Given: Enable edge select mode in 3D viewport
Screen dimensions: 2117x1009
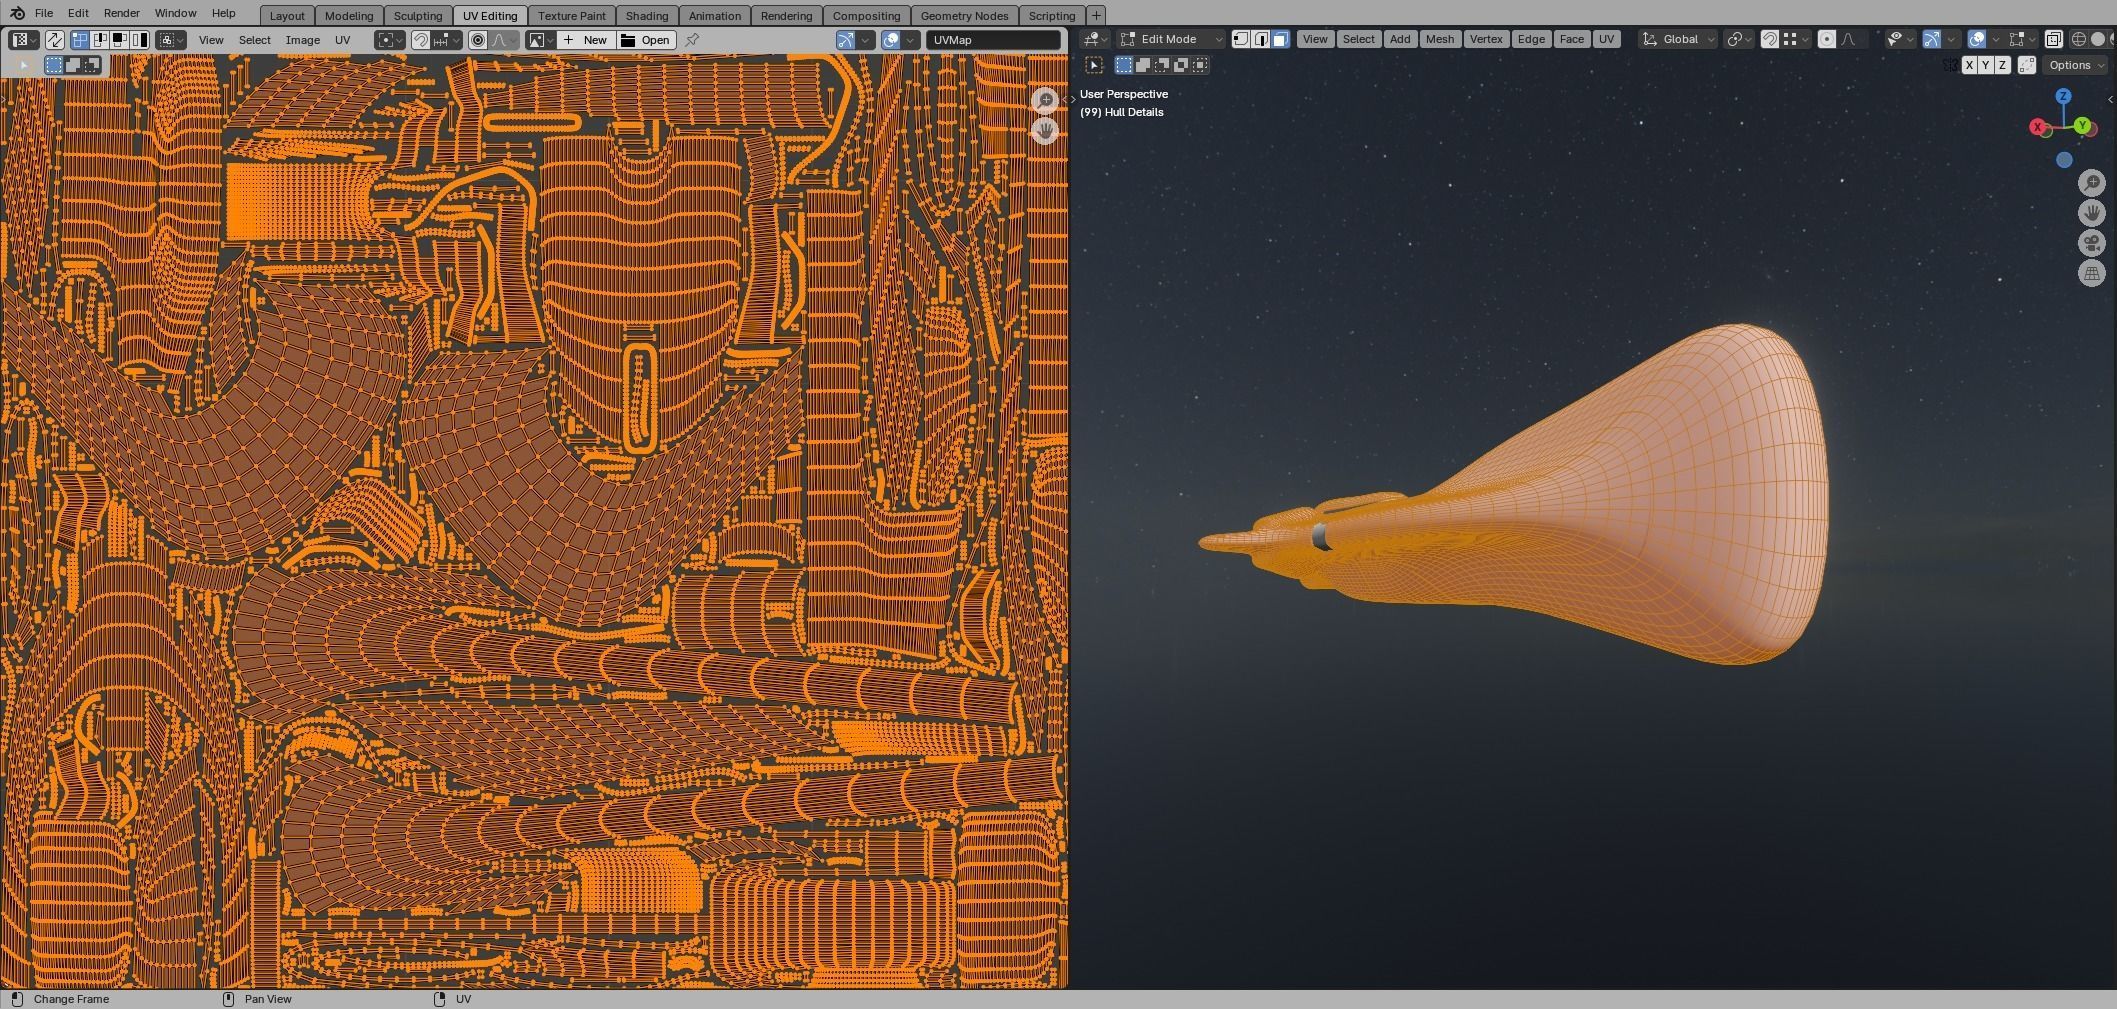Looking at the screenshot, I should pyautogui.click(x=1261, y=39).
